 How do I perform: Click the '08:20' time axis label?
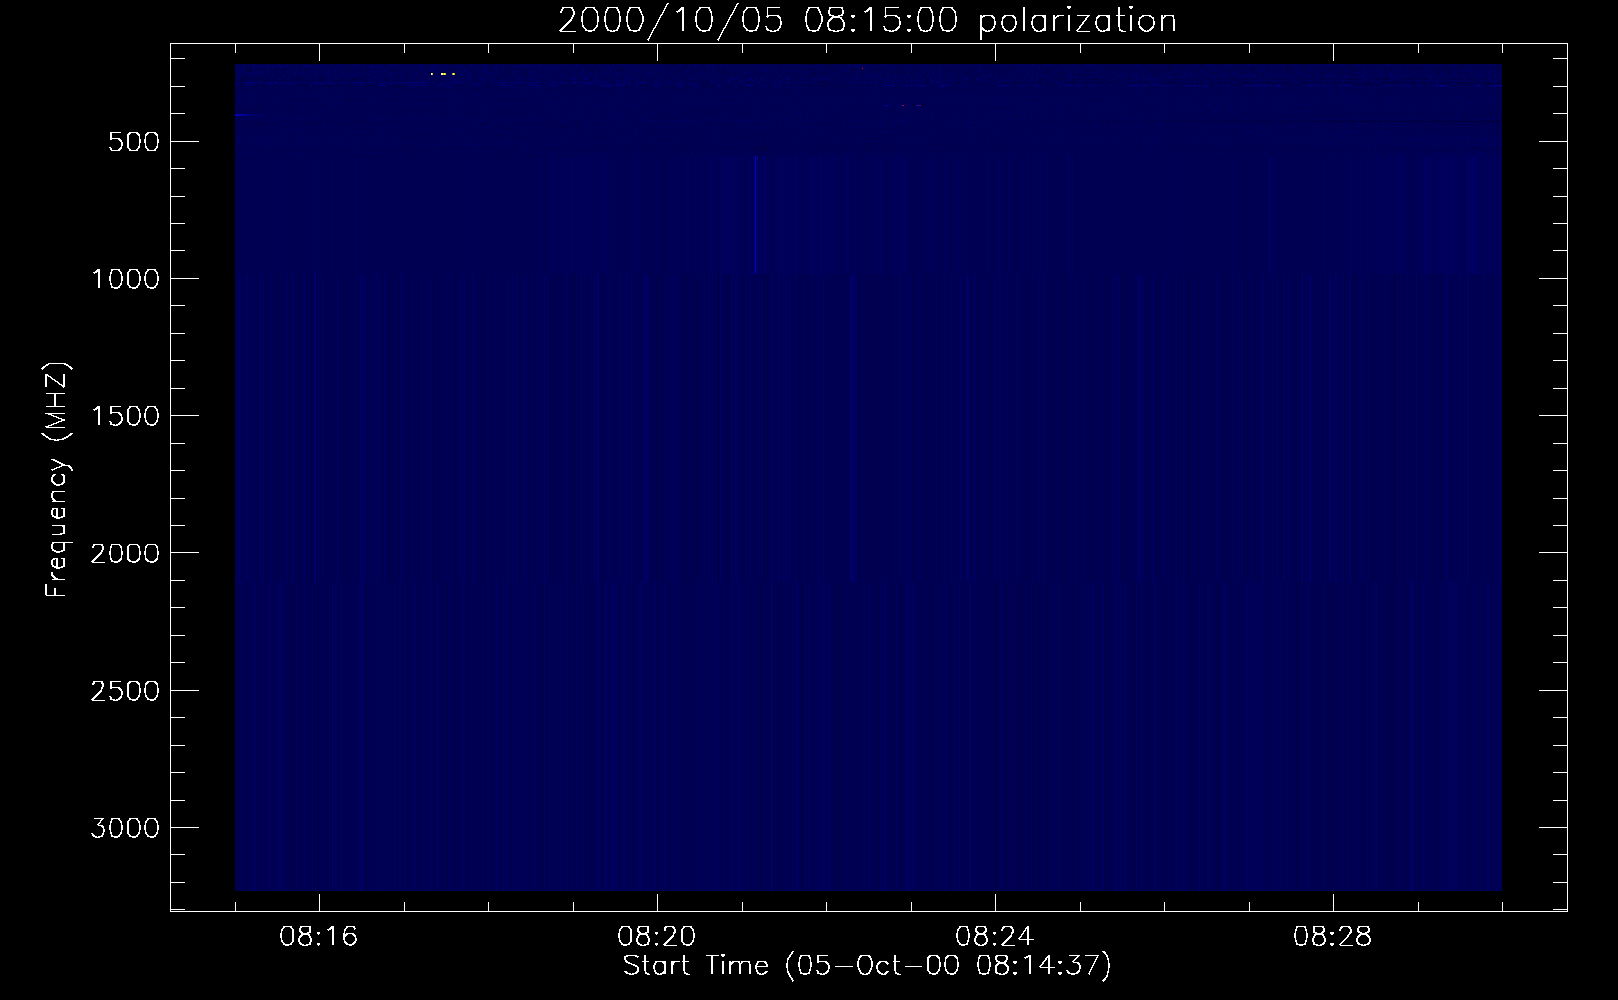657,937
